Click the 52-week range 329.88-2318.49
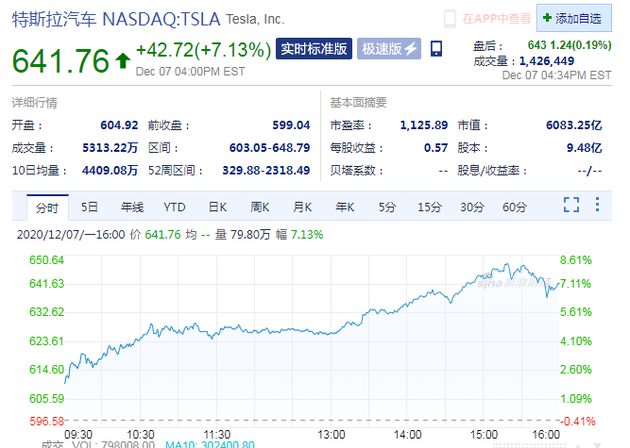 (266, 170)
